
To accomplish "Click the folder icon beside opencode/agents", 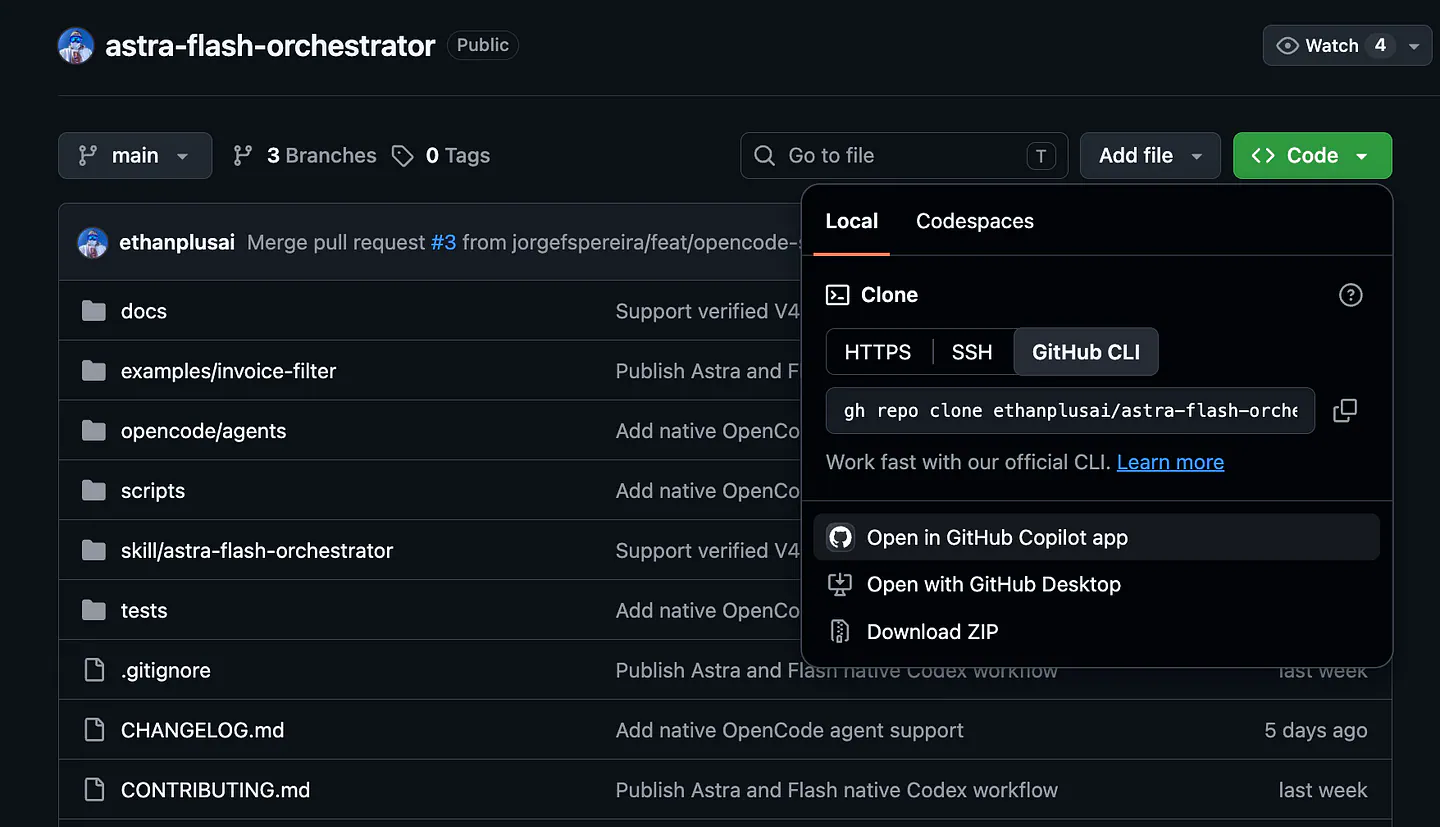I will pyautogui.click(x=94, y=431).
